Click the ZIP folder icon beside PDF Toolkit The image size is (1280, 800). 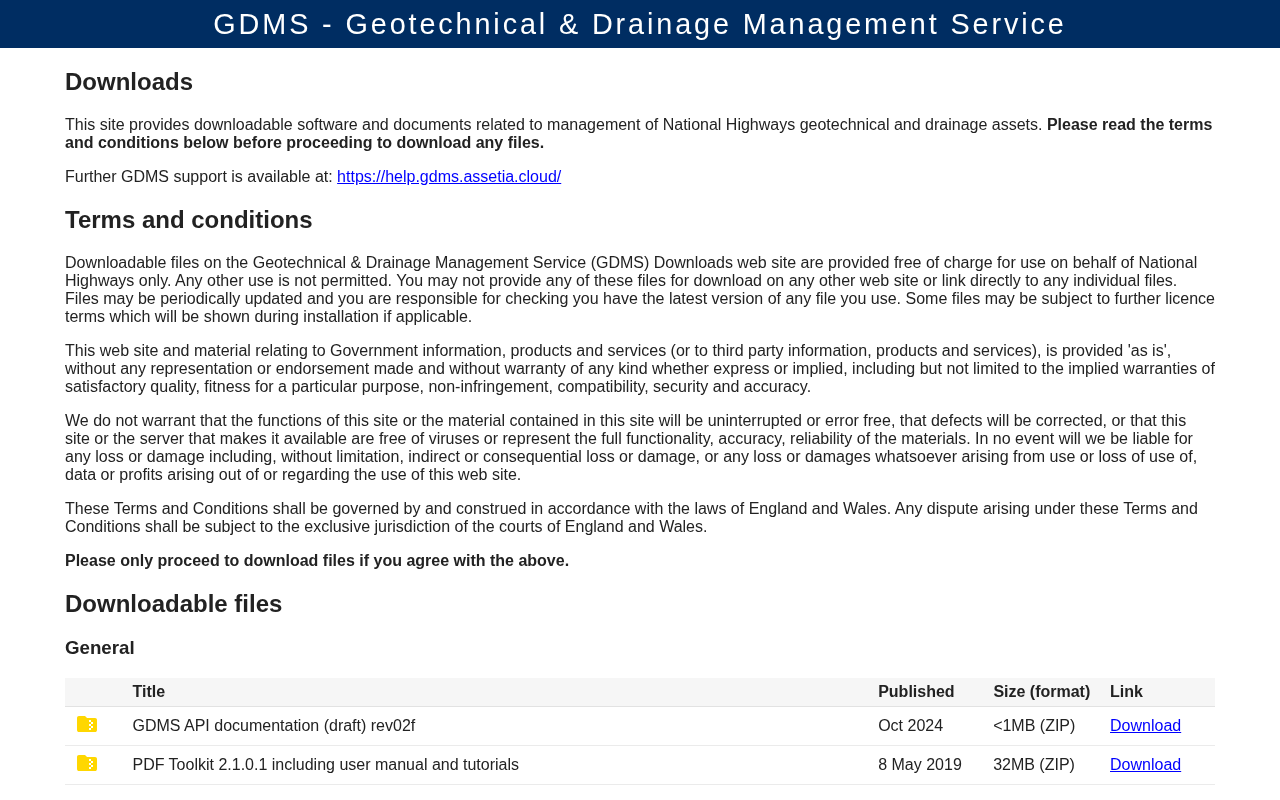87,764
